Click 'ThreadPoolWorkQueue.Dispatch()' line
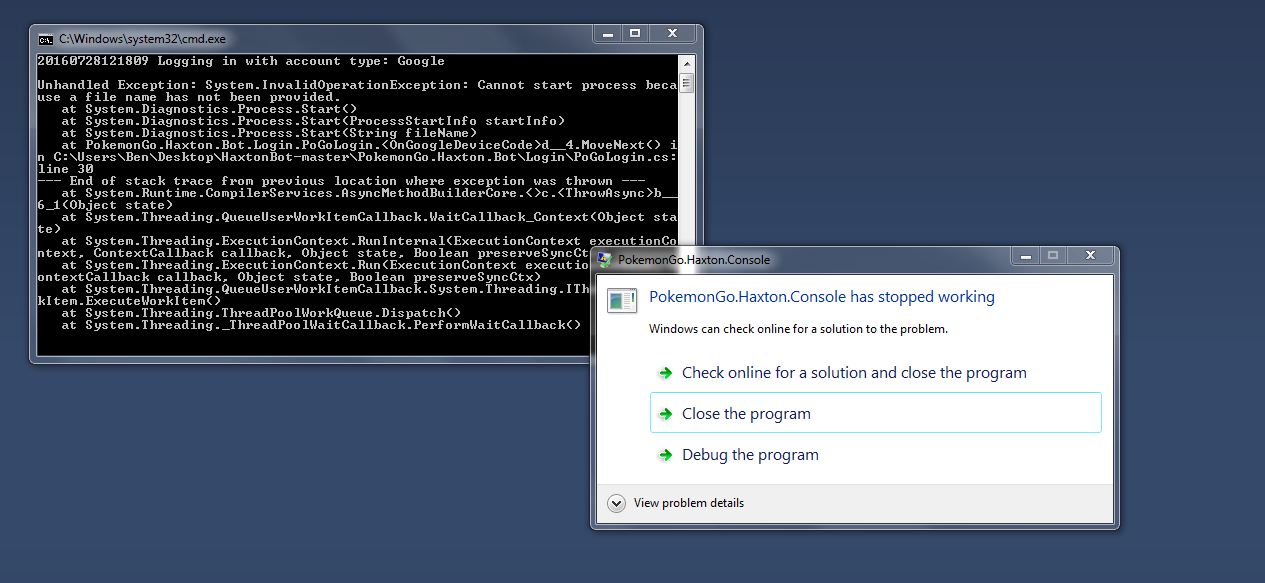Viewport: 1265px width, 583px height. pos(261,313)
